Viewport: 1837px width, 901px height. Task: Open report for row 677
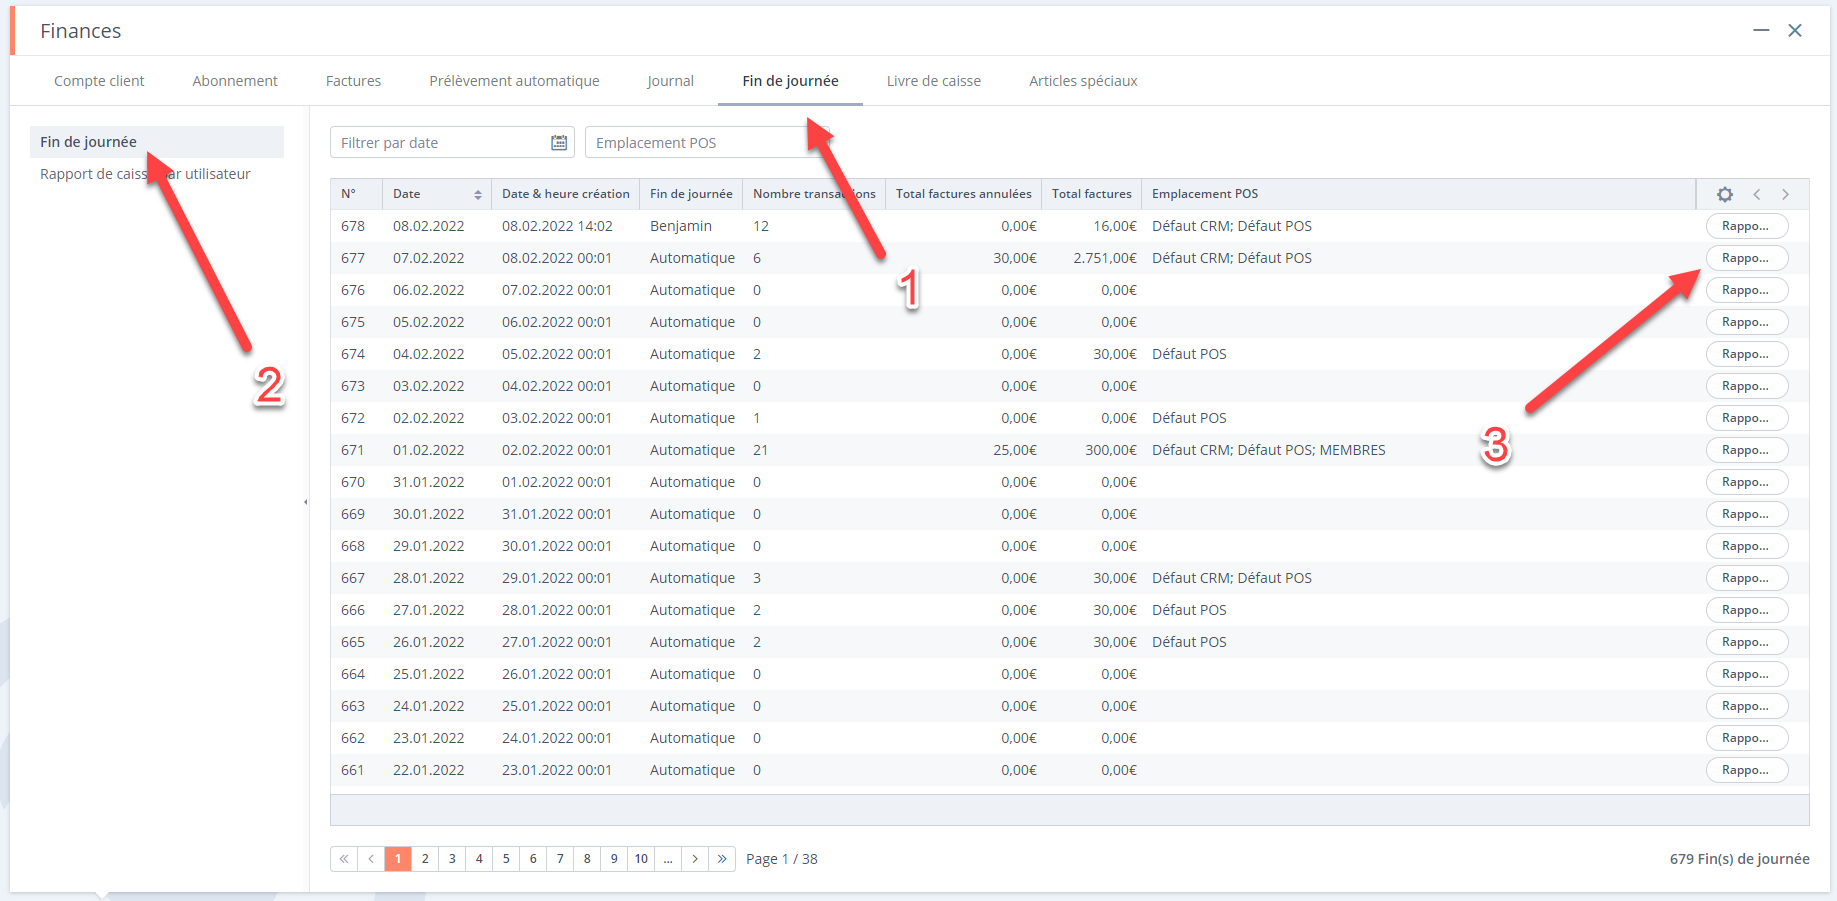click(x=1747, y=258)
